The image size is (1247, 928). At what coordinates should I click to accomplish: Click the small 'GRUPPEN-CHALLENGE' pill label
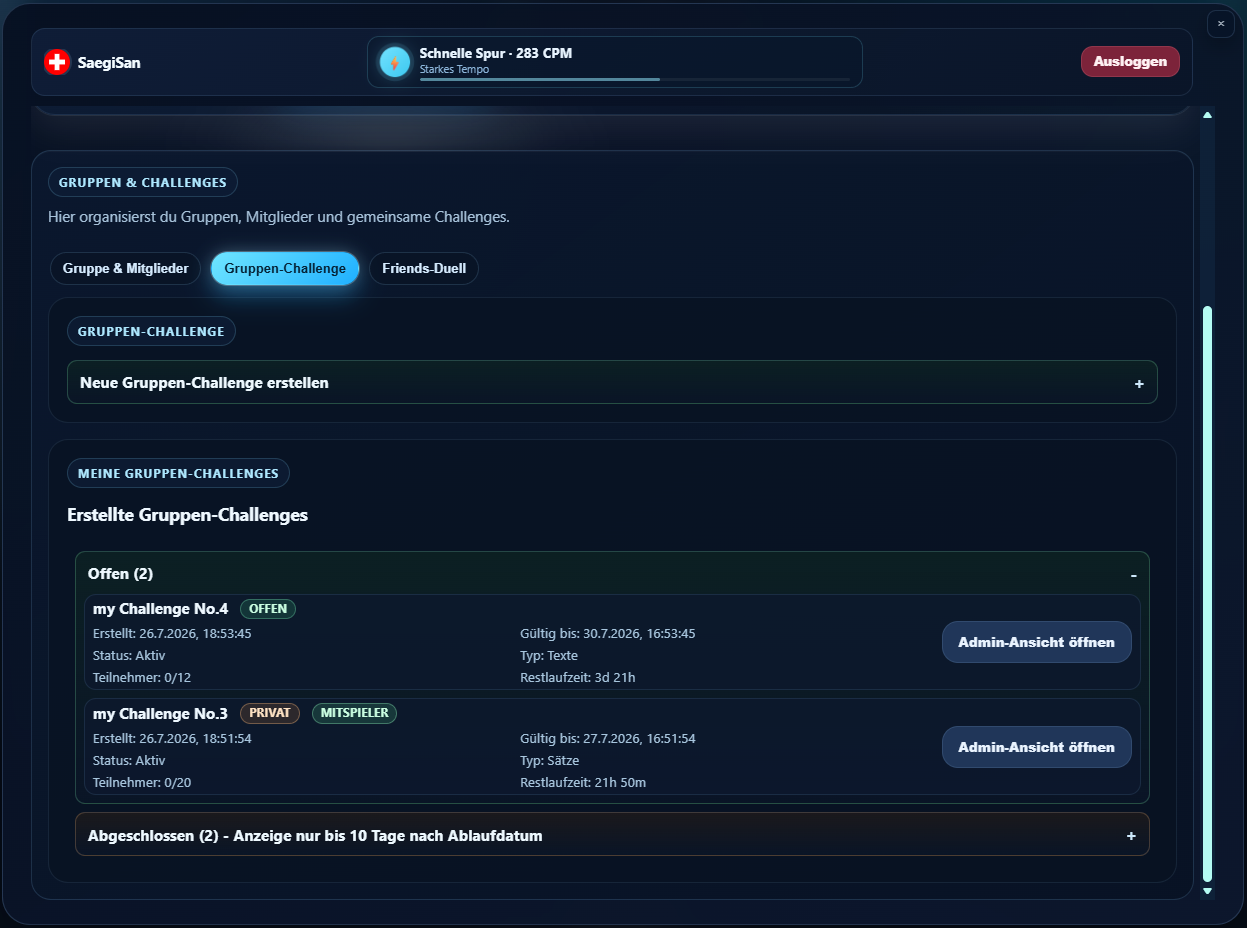151,331
